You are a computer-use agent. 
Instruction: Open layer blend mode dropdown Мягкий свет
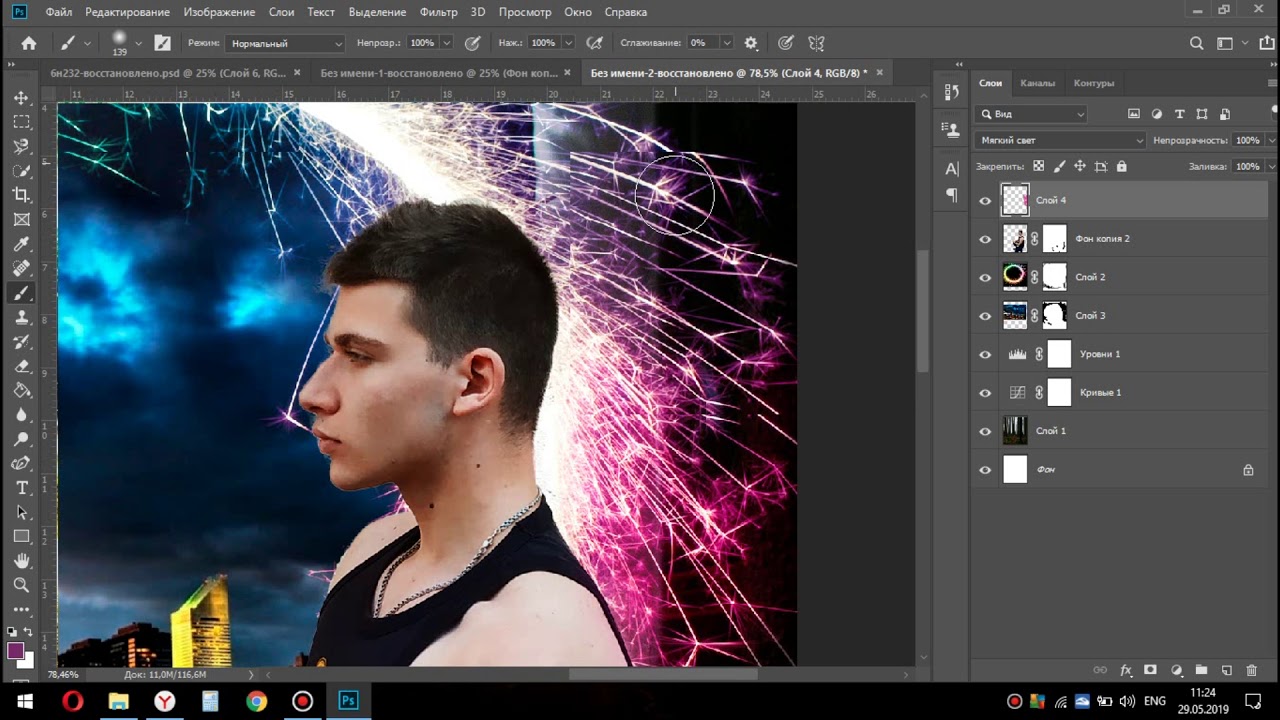pyautogui.click(x=1060, y=140)
